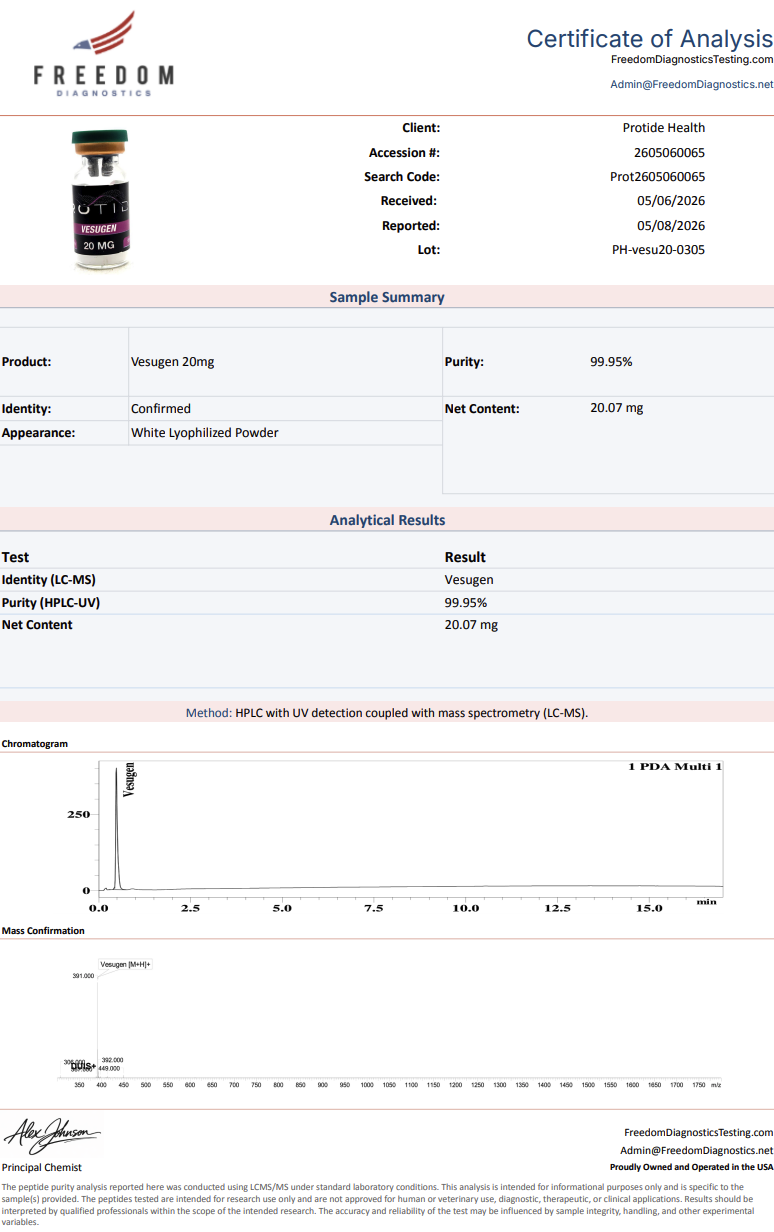Select reported date 05/08/2026
The image size is (774, 1232).
click(x=671, y=226)
